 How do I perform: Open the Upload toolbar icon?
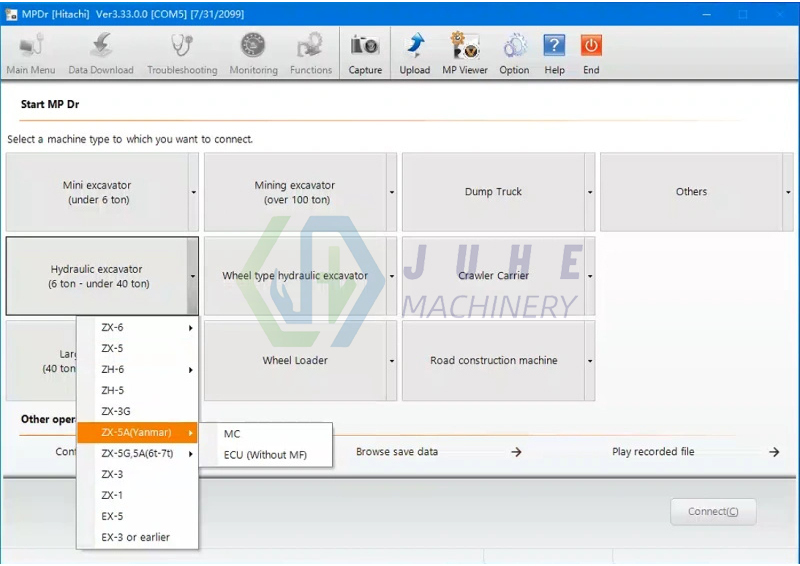pyautogui.click(x=414, y=46)
